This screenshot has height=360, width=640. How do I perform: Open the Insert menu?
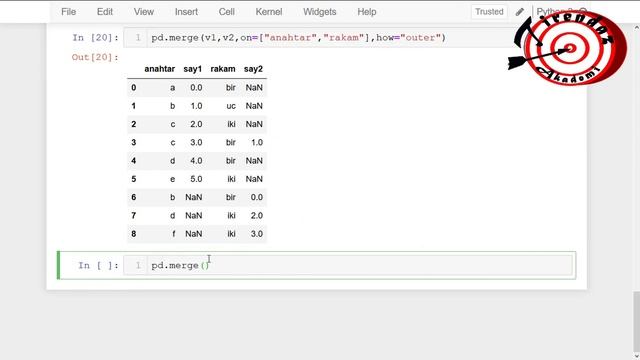click(186, 12)
